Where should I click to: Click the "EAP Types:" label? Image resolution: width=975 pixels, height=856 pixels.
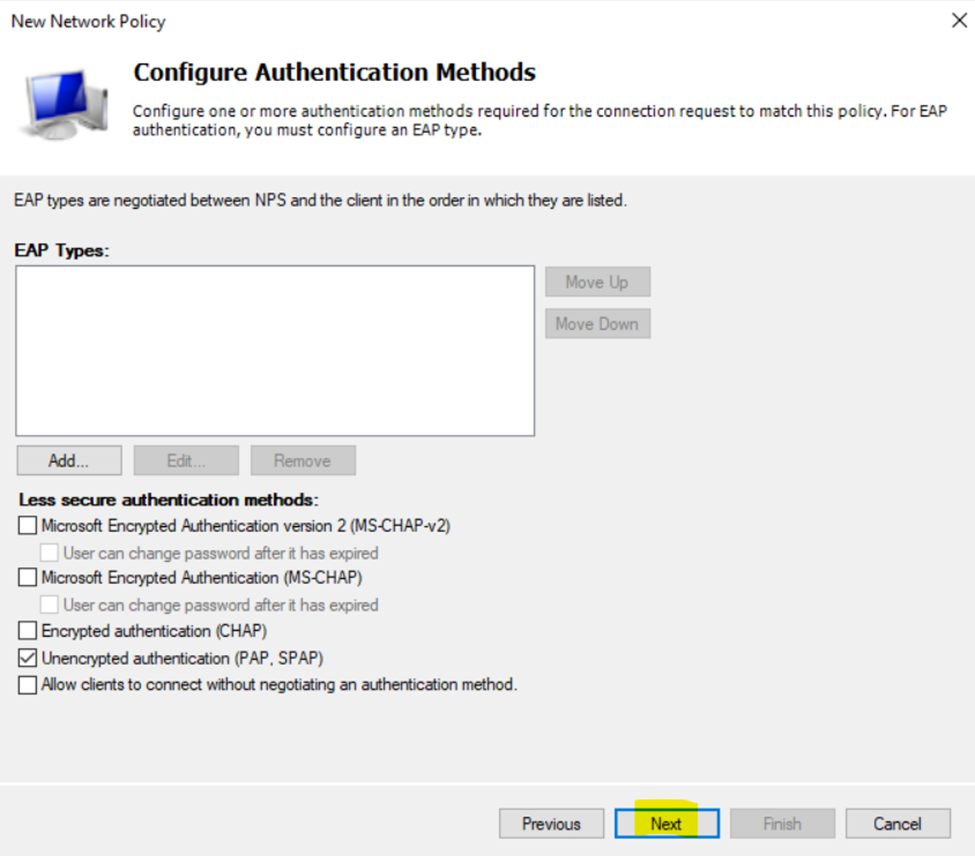62,250
